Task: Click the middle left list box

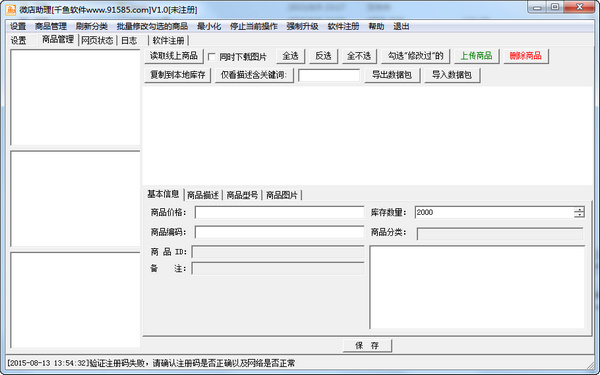Action: 75,199
